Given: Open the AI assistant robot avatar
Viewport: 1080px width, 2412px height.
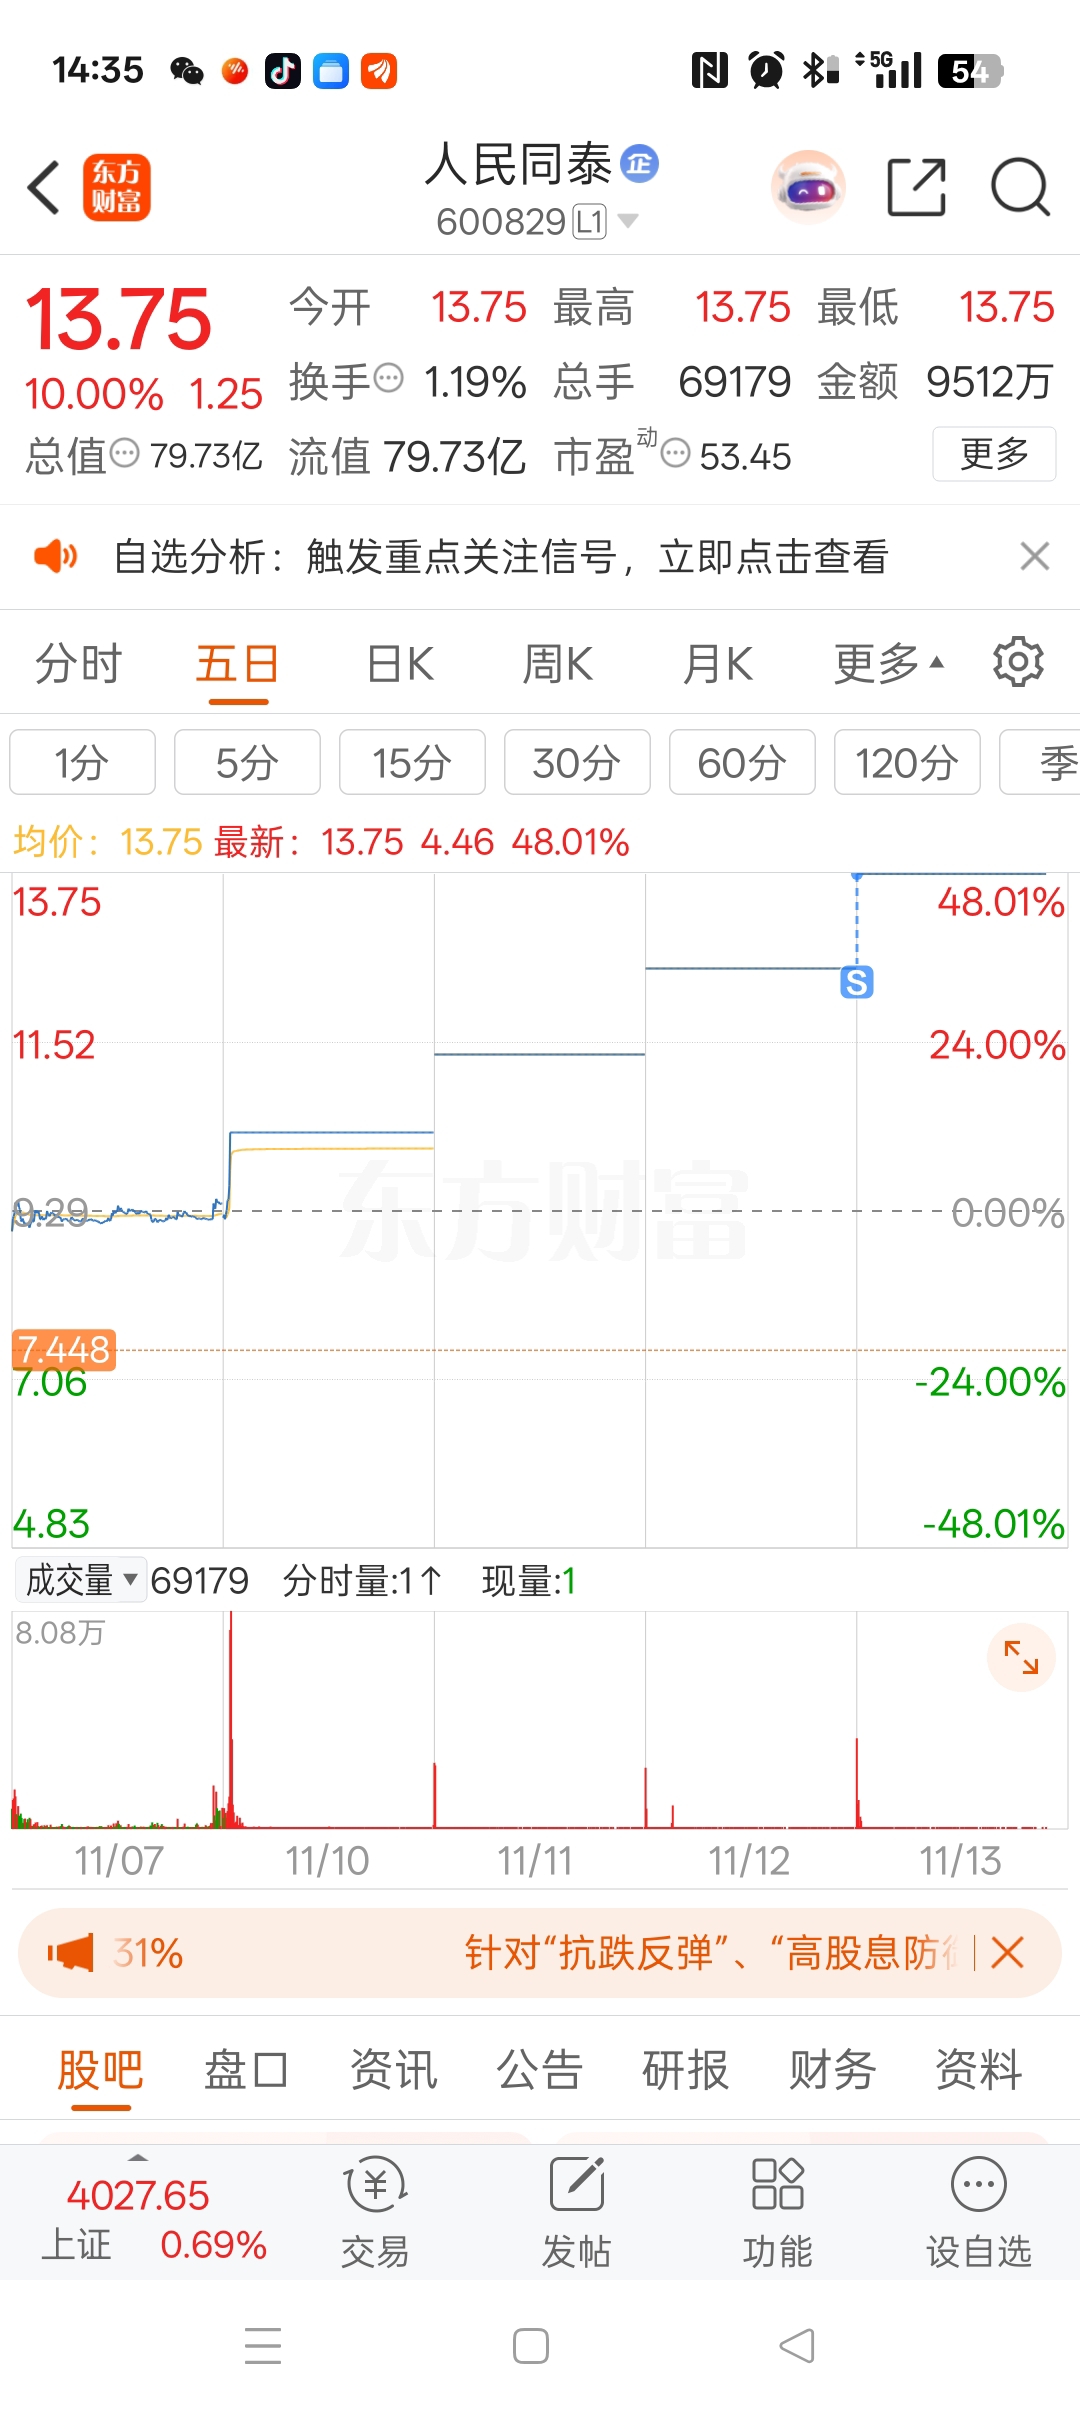Looking at the screenshot, I should point(808,187).
